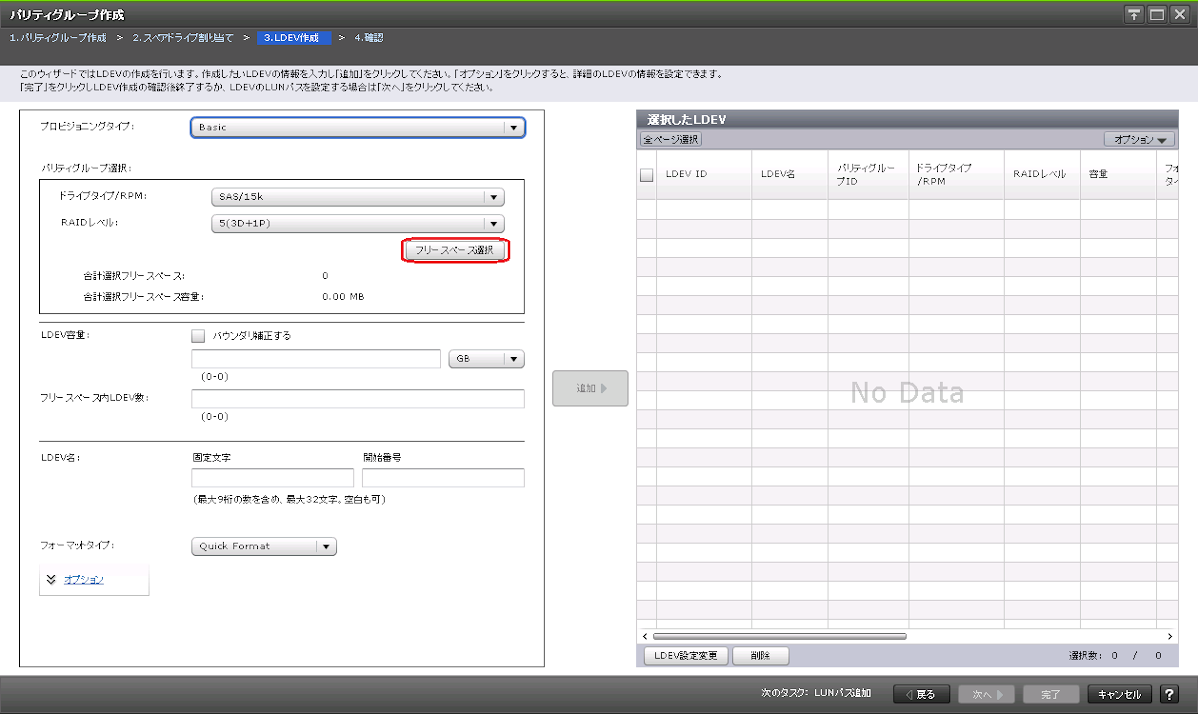Go to step 2 スペアドライブ割り当て
The height and width of the screenshot is (714, 1198).
[182, 38]
